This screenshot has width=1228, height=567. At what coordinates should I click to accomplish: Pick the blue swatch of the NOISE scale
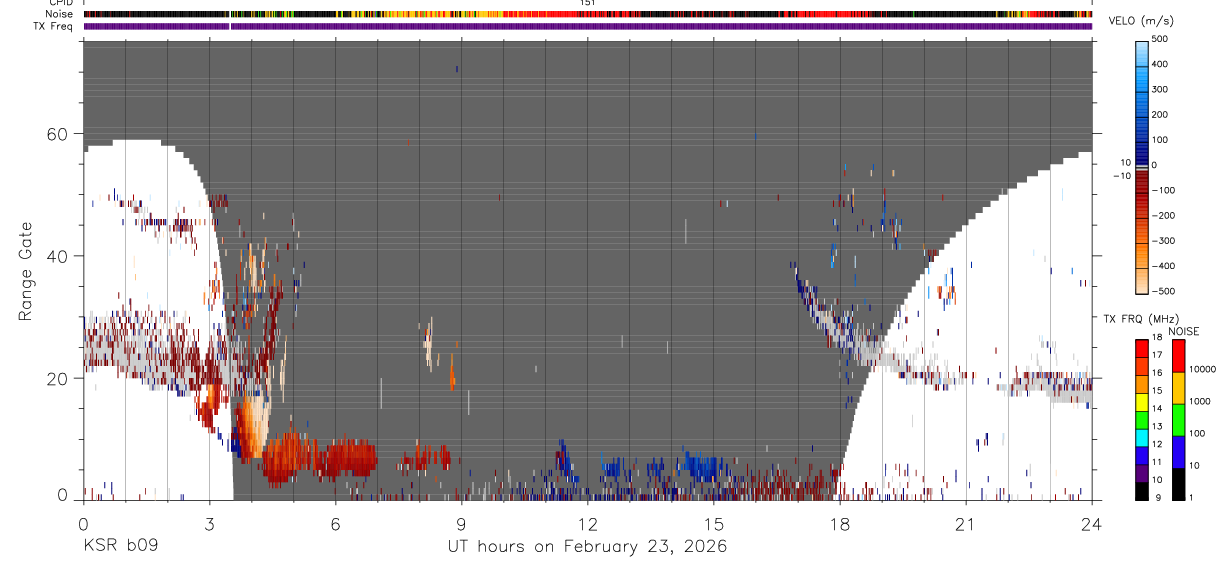(1177, 451)
